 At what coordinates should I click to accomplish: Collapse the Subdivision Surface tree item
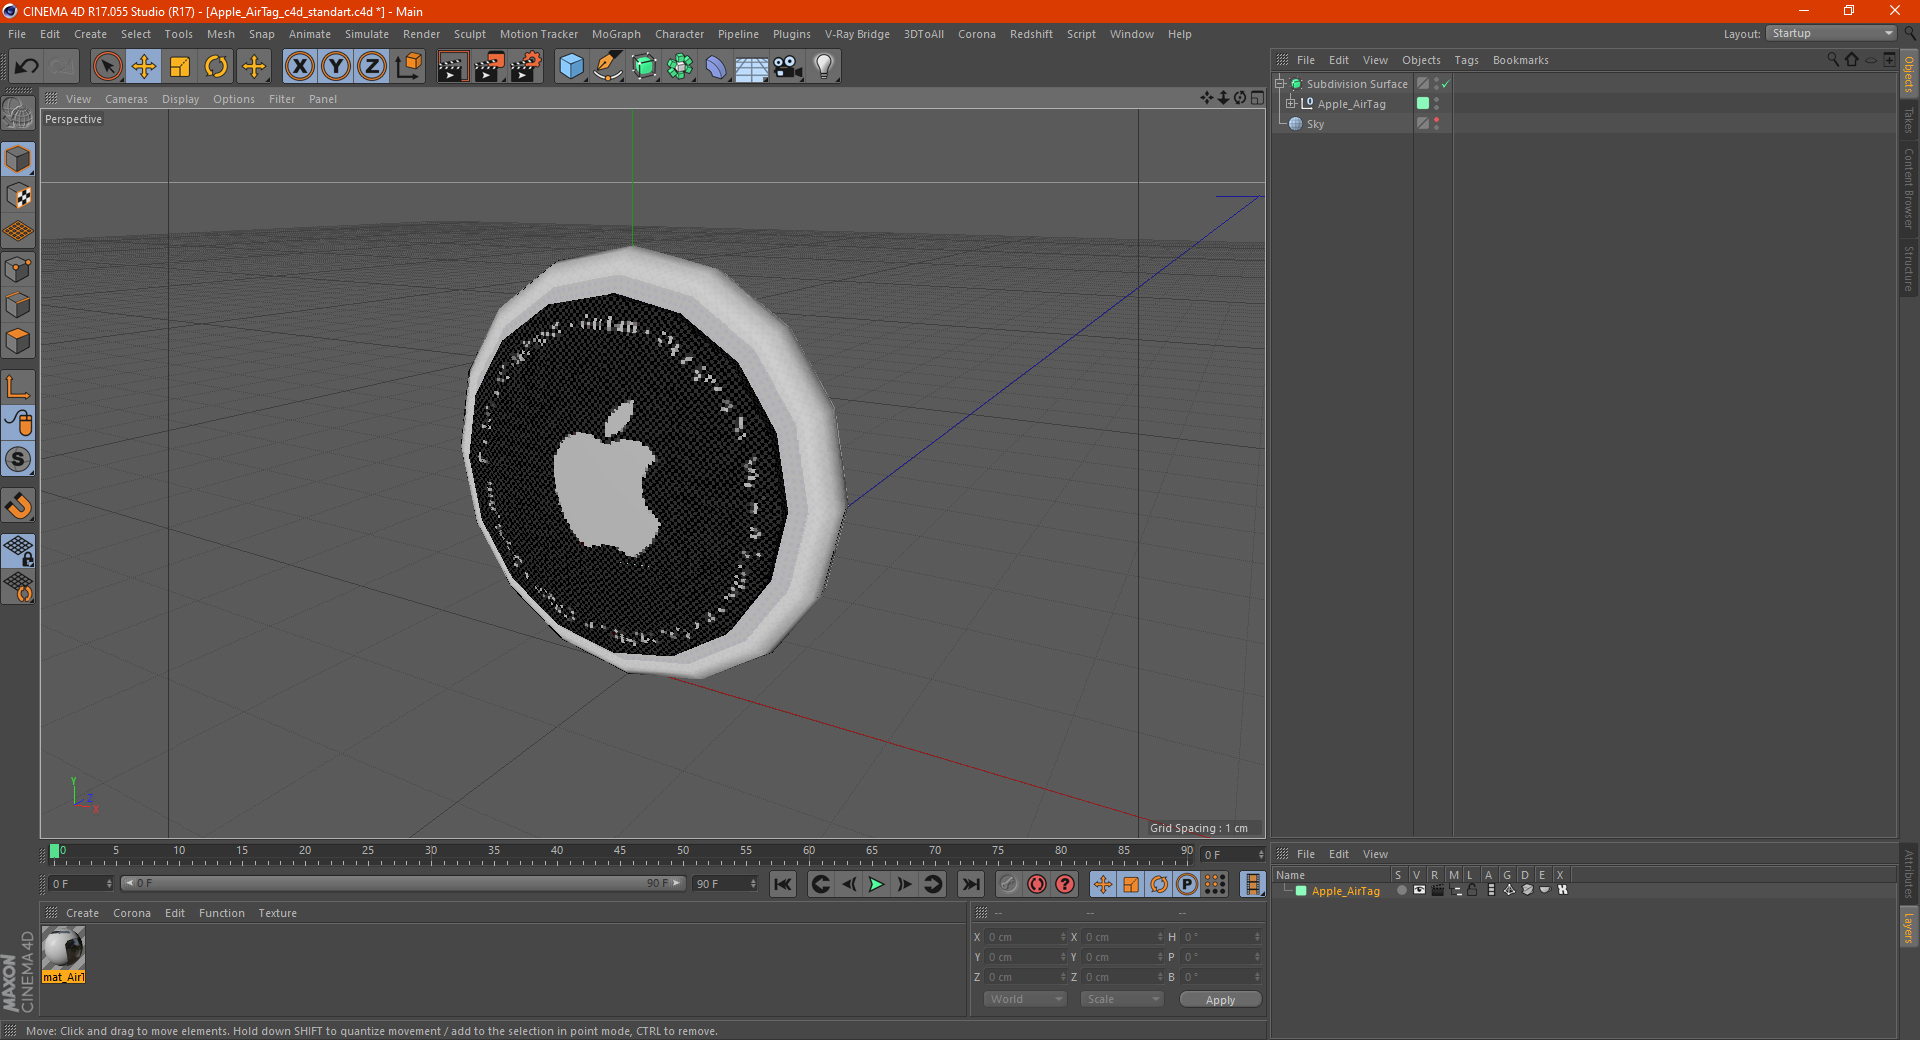coord(1279,84)
